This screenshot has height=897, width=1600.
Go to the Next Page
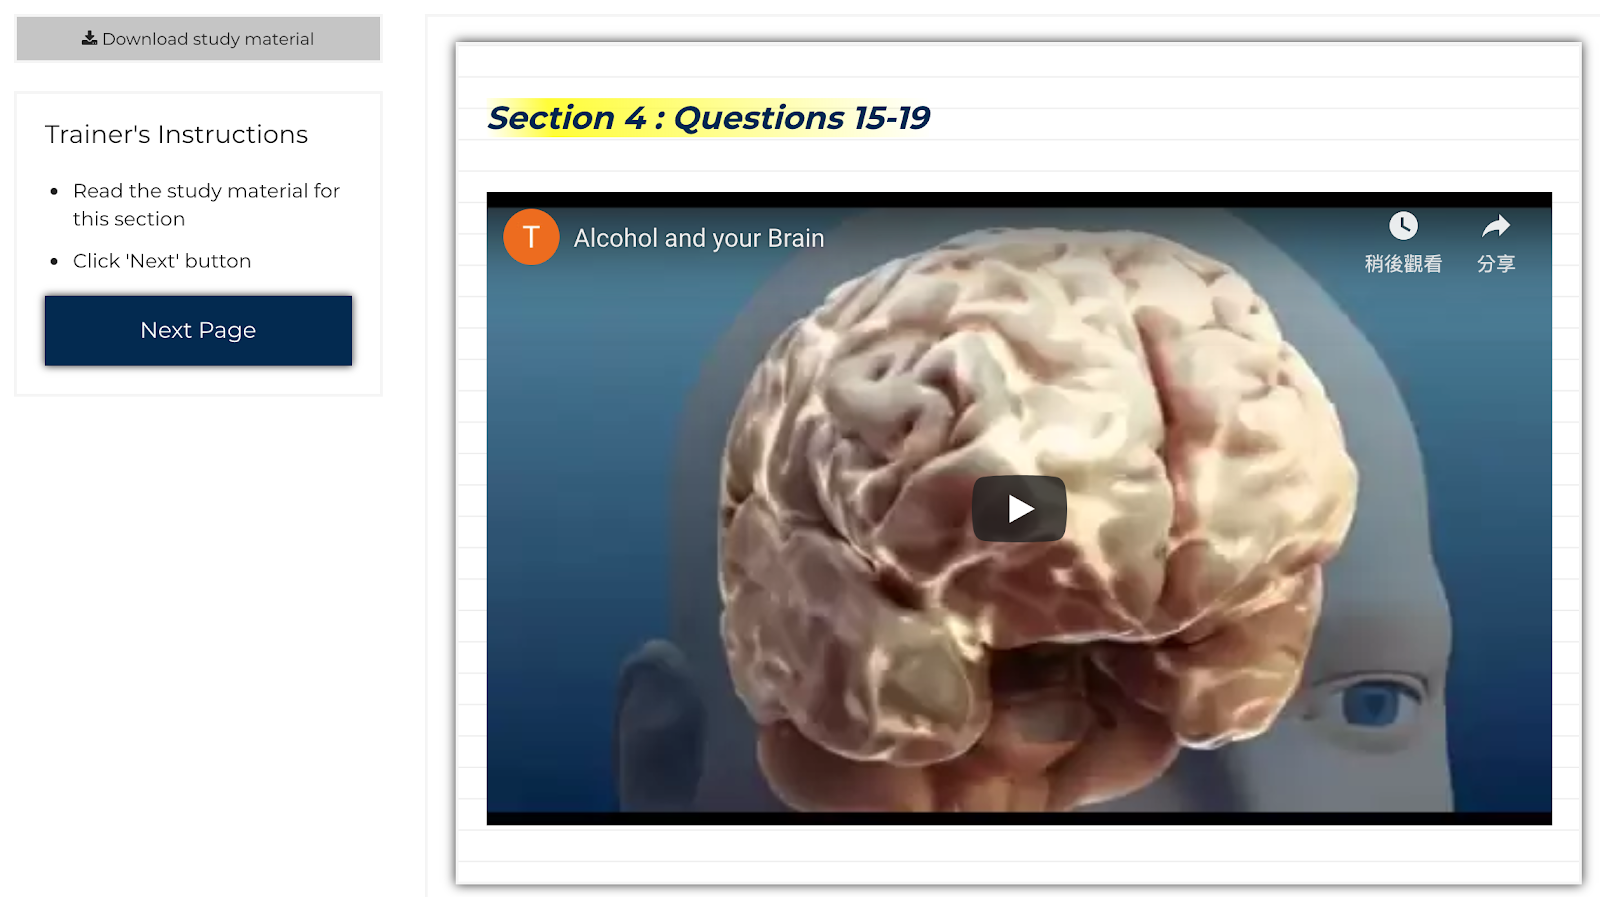click(x=198, y=330)
